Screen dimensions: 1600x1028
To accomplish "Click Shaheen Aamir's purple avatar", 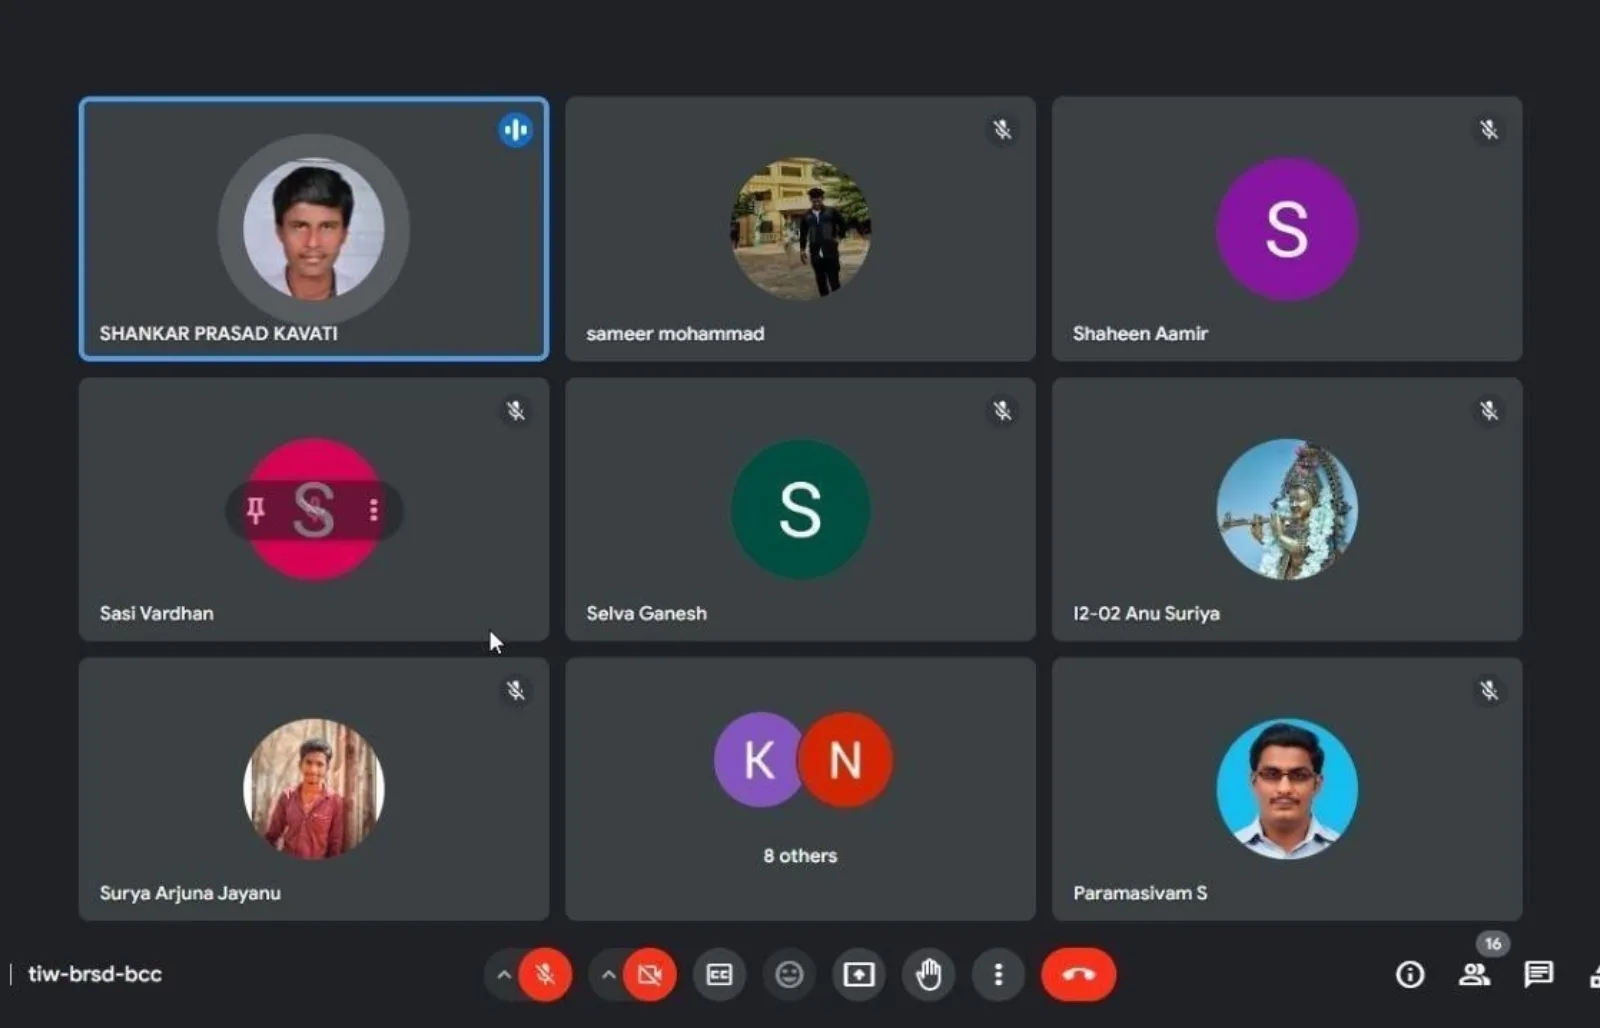I will [x=1287, y=229].
